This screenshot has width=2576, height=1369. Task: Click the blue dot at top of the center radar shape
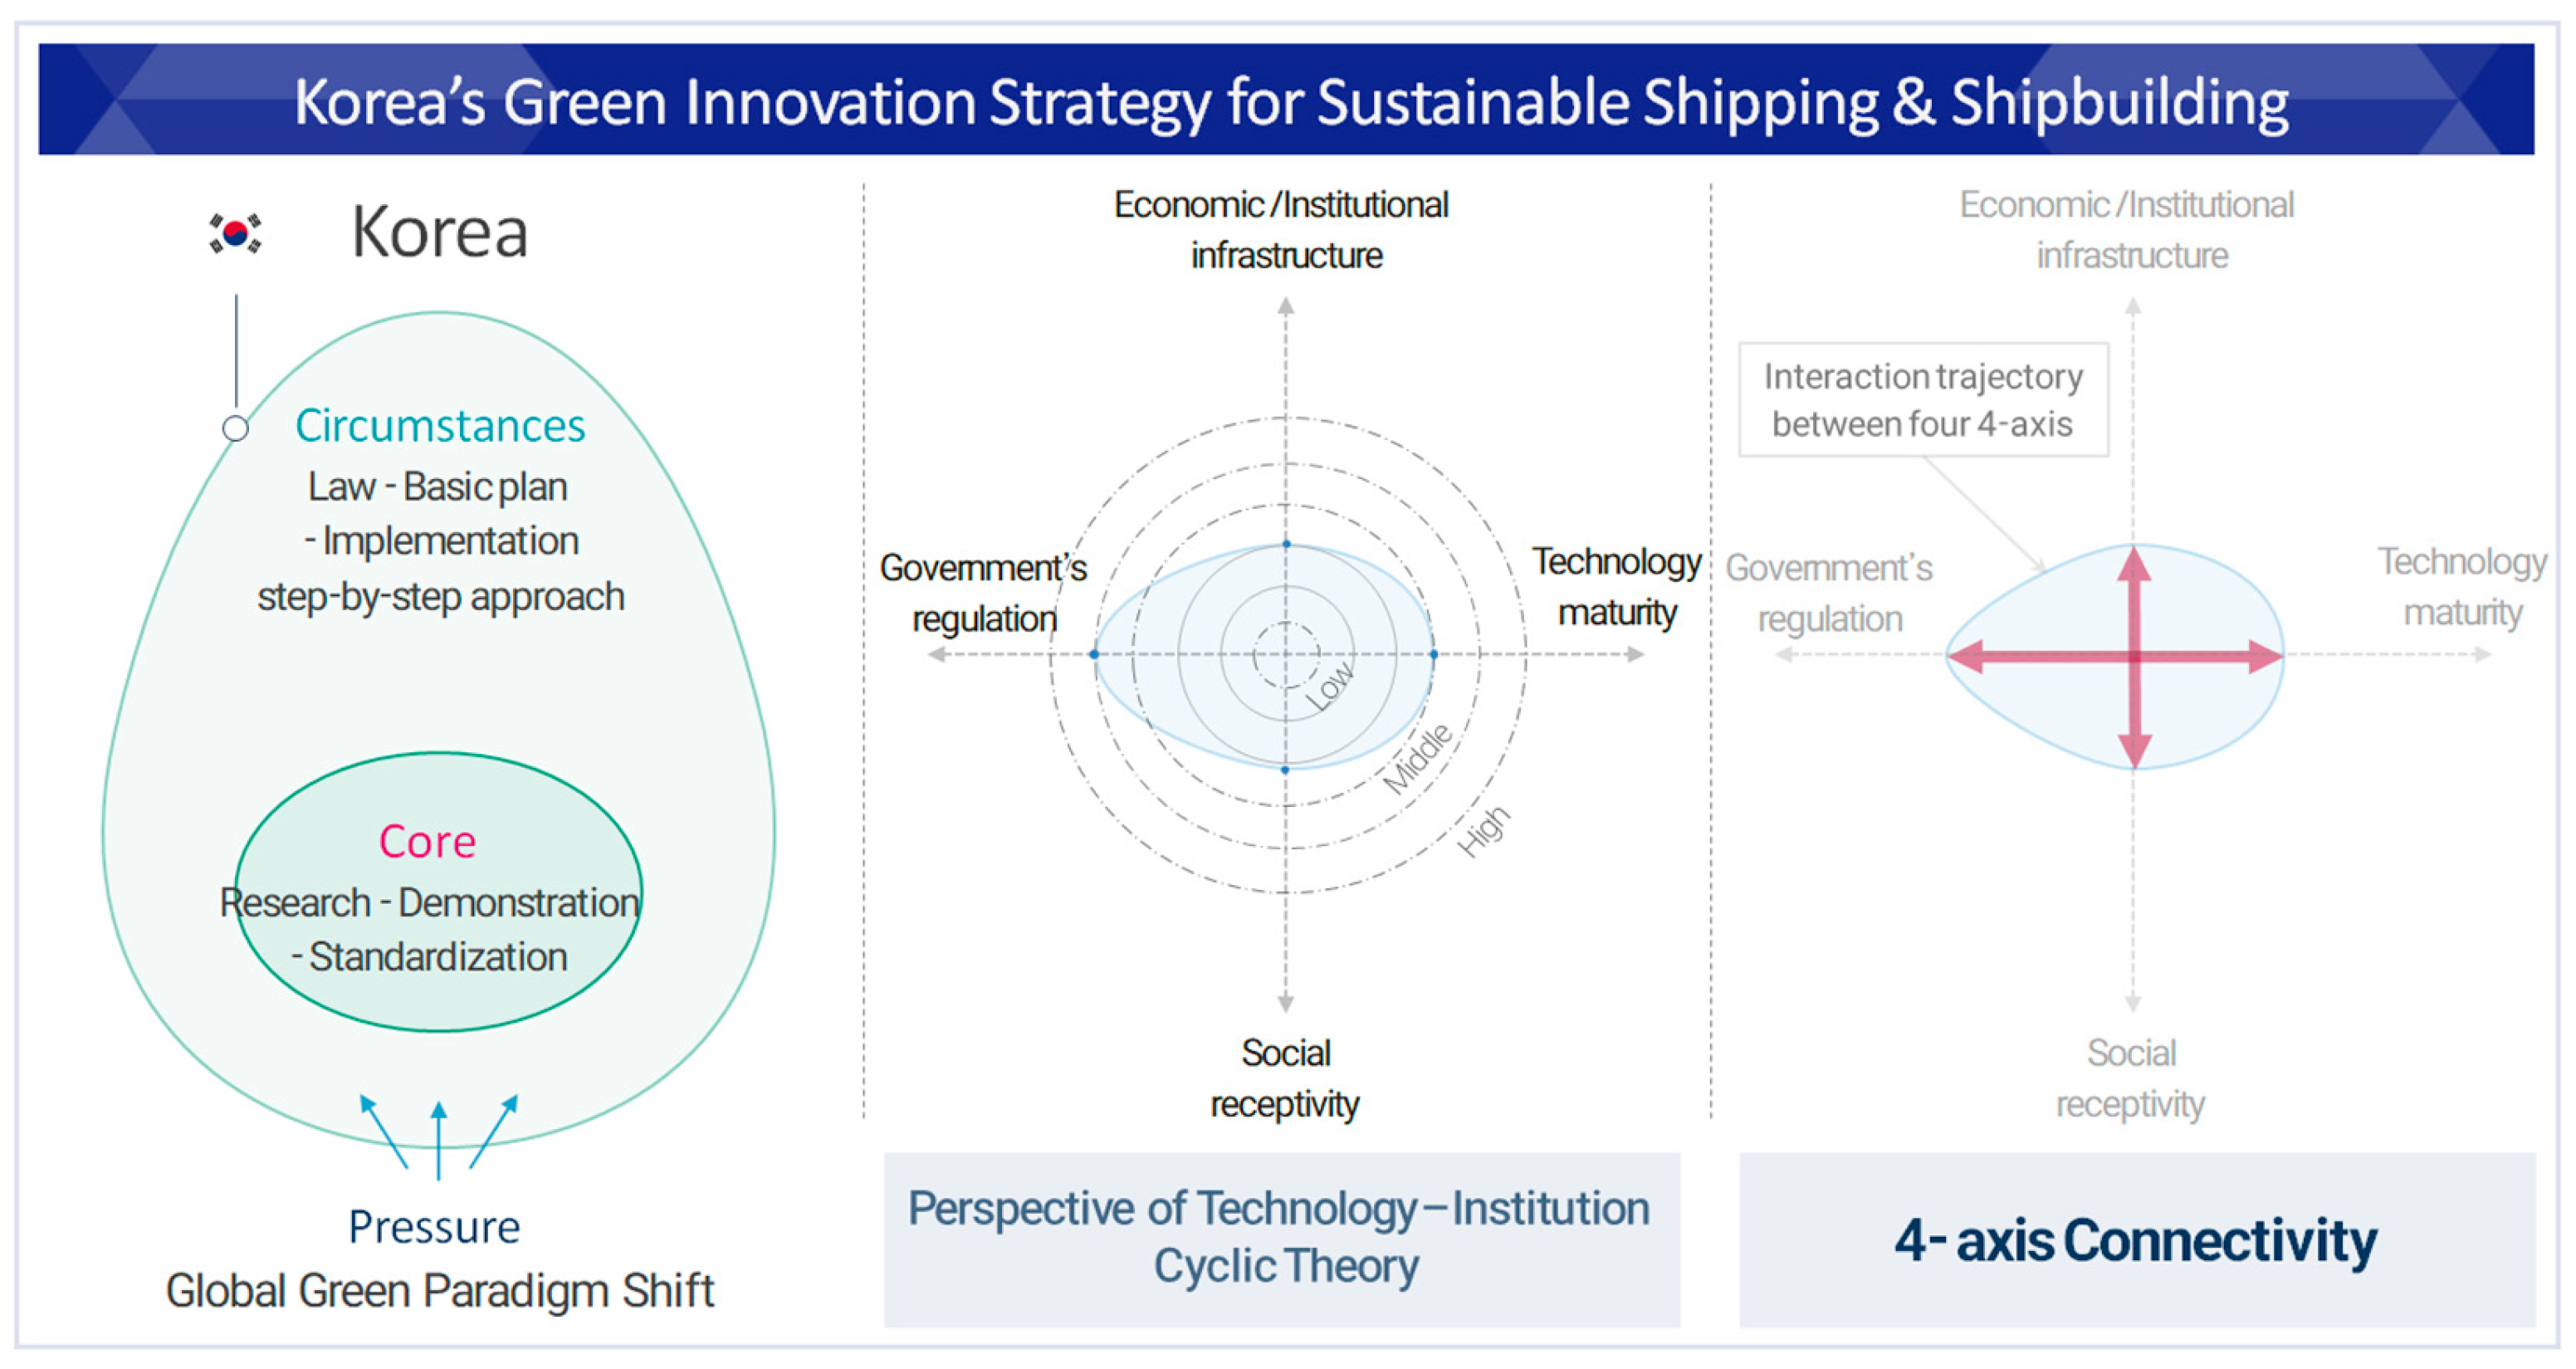pyautogui.click(x=1286, y=544)
